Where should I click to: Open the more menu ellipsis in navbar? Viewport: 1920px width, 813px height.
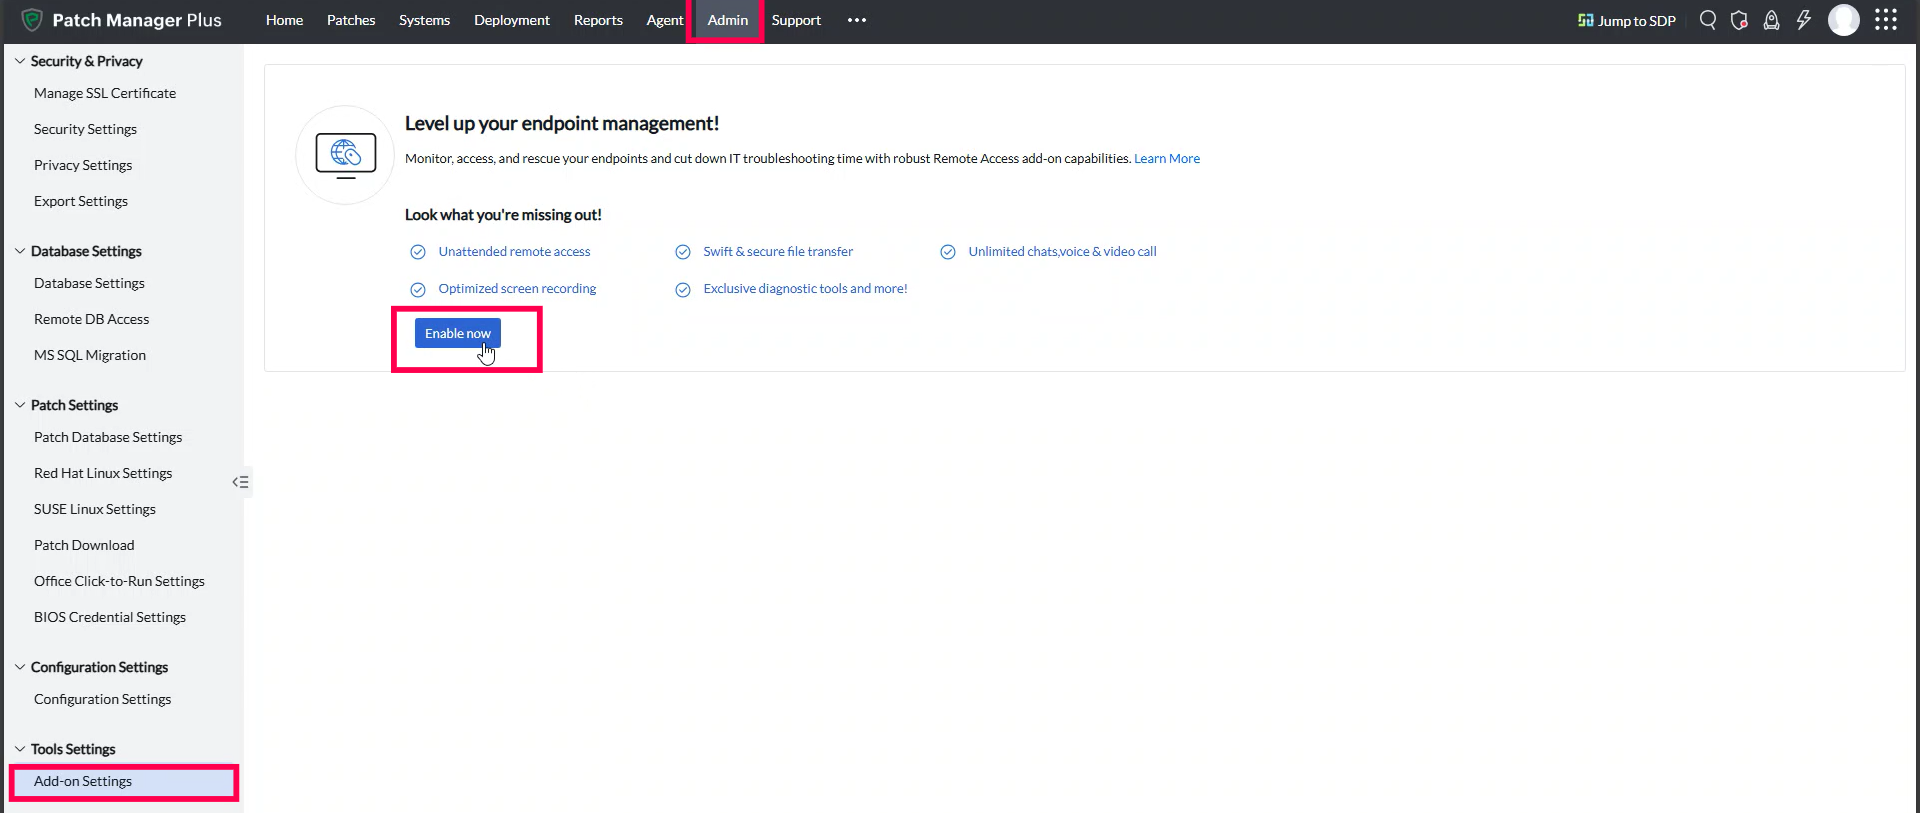pyautogui.click(x=857, y=20)
